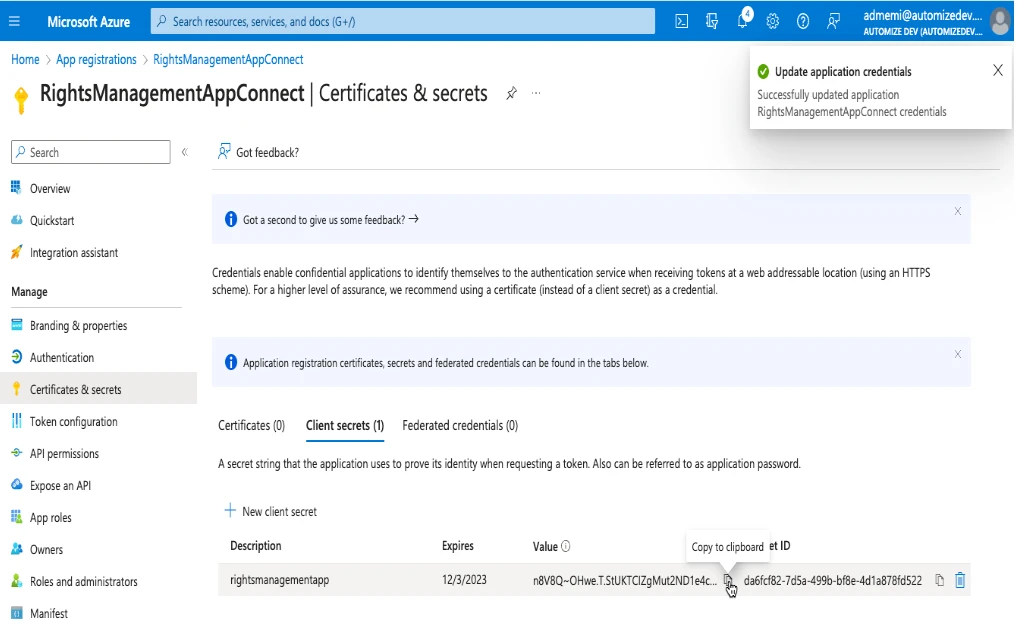Copy the client secret value to clipboard
The height and width of the screenshot is (625, 1018).
728,580
